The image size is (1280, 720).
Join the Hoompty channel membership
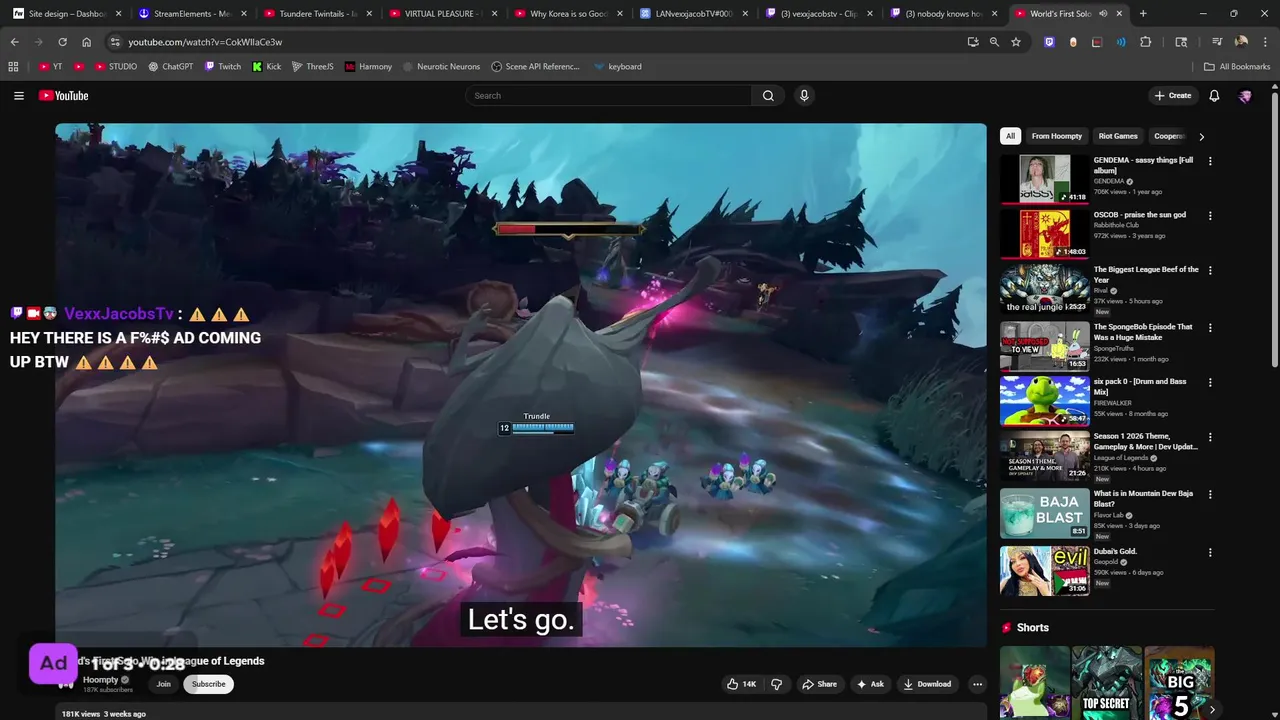pos(163,684)
